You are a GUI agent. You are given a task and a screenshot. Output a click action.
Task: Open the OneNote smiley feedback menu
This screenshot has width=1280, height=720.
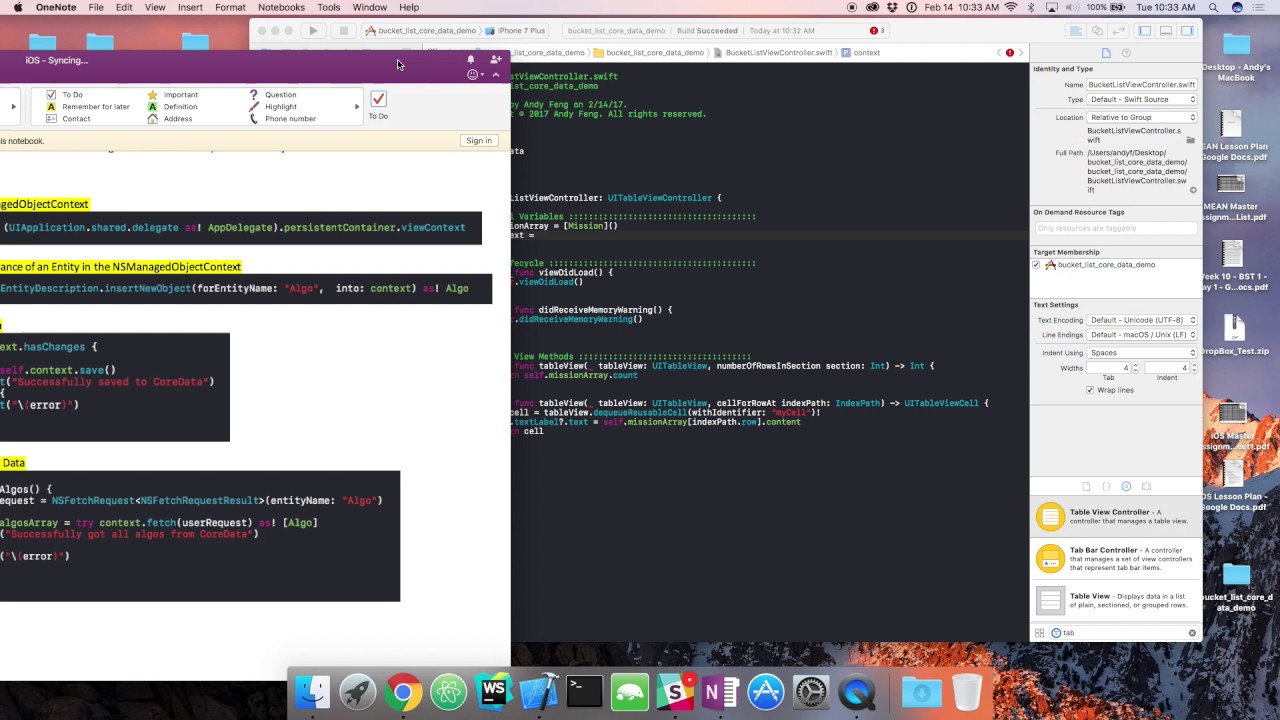(x=474, y=75)
